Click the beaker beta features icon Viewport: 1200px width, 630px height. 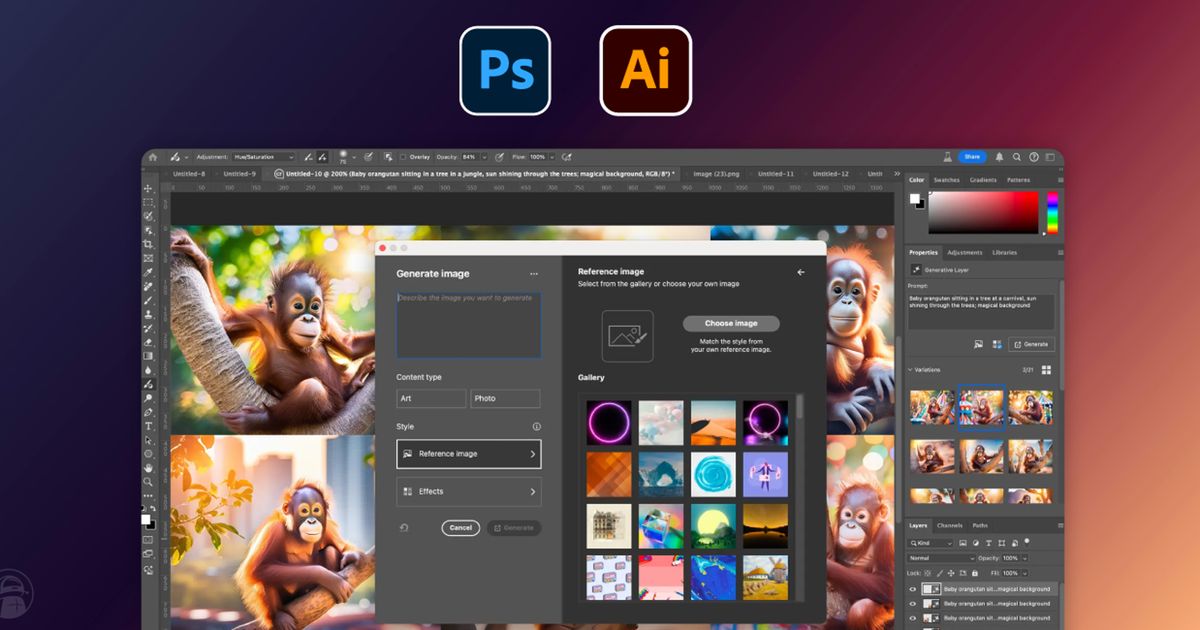(946, 157)
